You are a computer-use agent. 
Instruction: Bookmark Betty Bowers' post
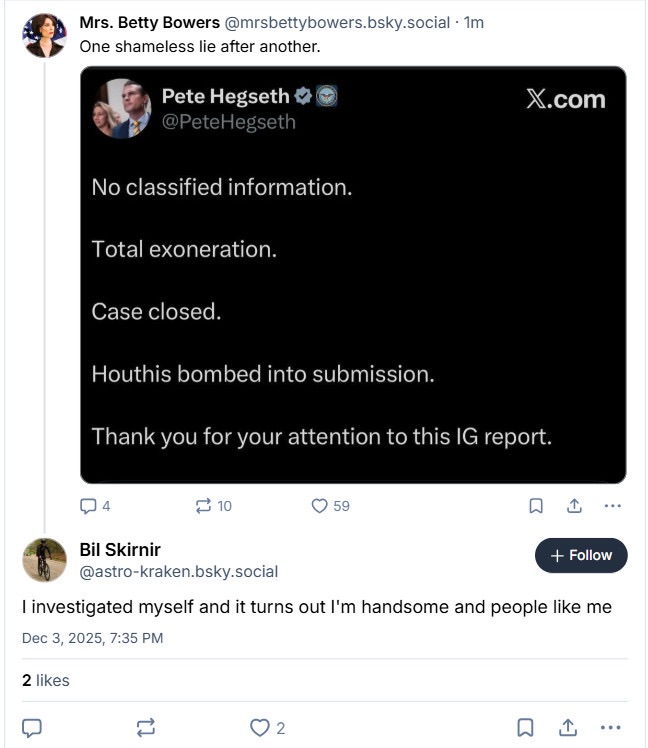pos(536,506)
